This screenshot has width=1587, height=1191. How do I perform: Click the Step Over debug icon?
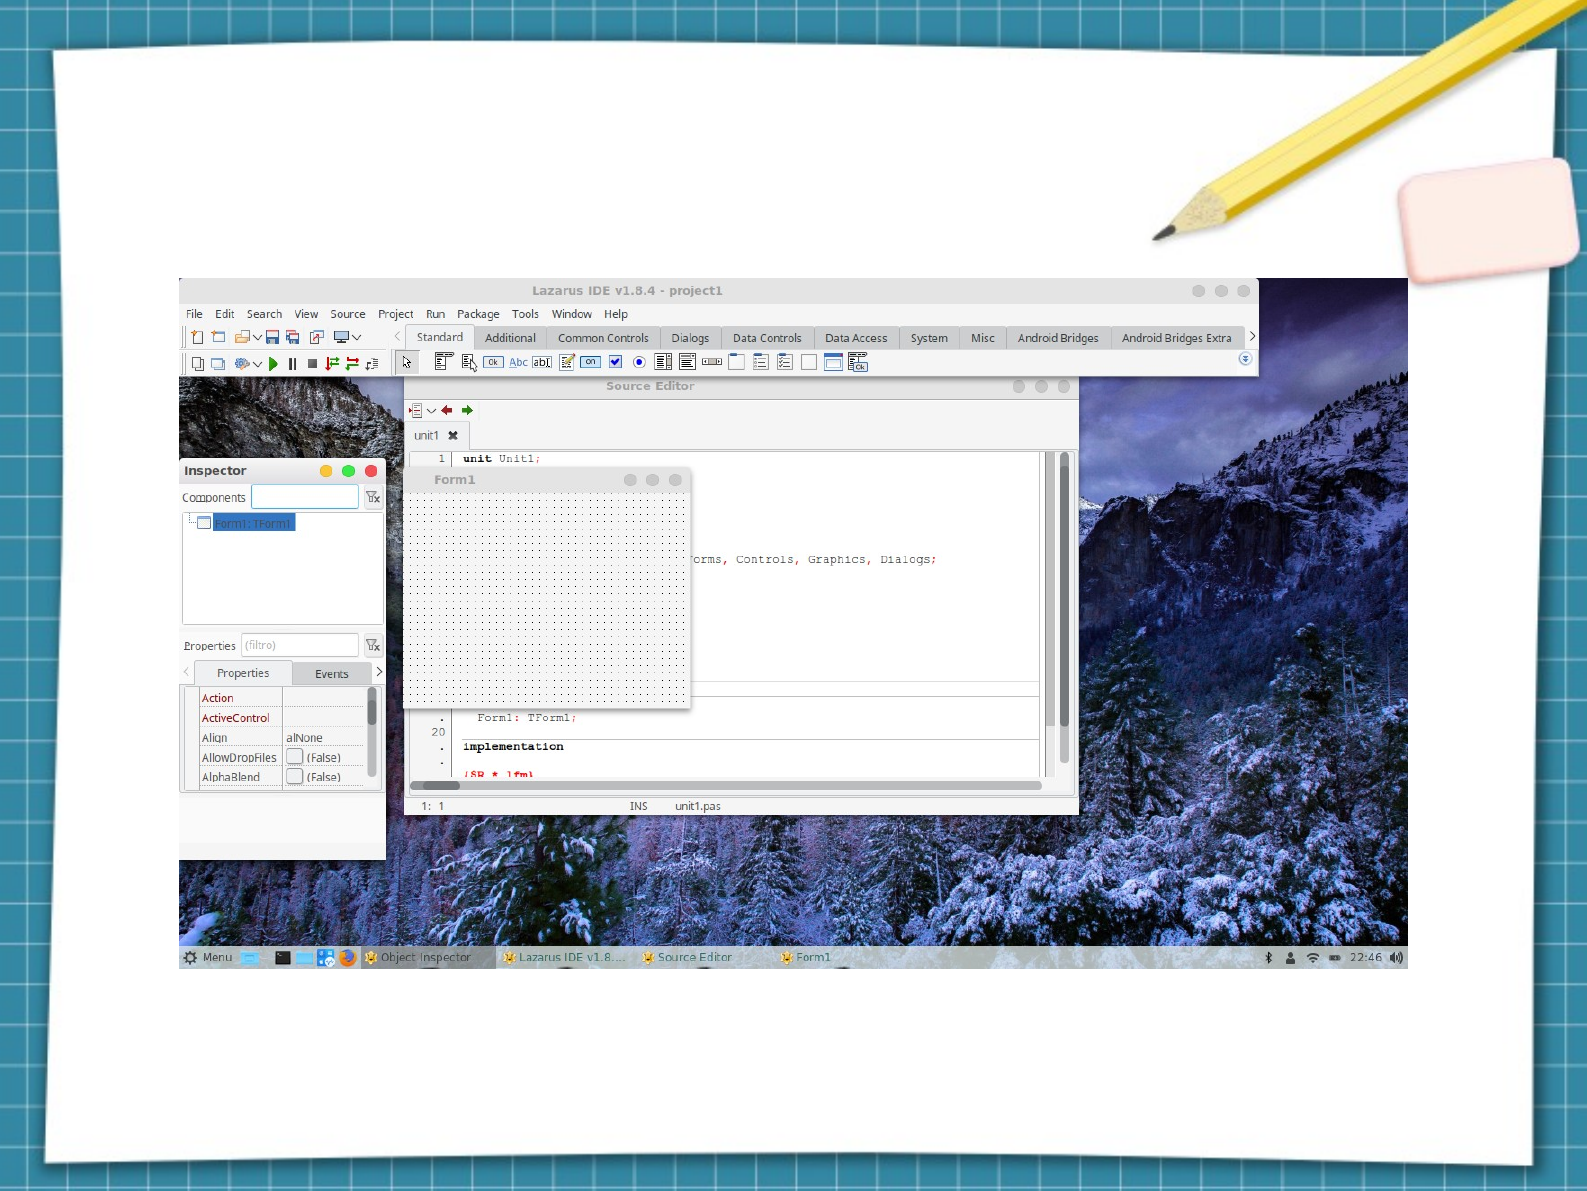click(x=352, y=364)
